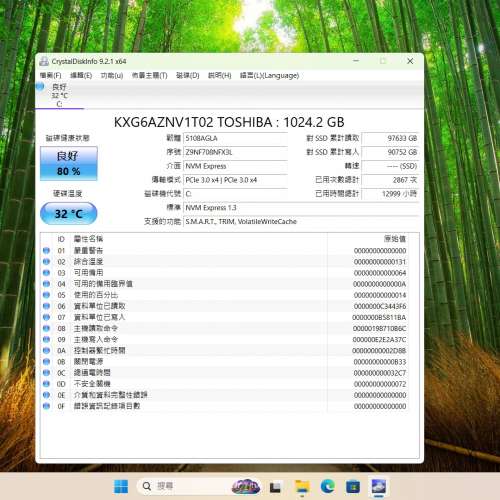Viewport: 500px width, 500px height.
Task: Select raw value 0000000000014 in row 05
Action: pos(380,295)
